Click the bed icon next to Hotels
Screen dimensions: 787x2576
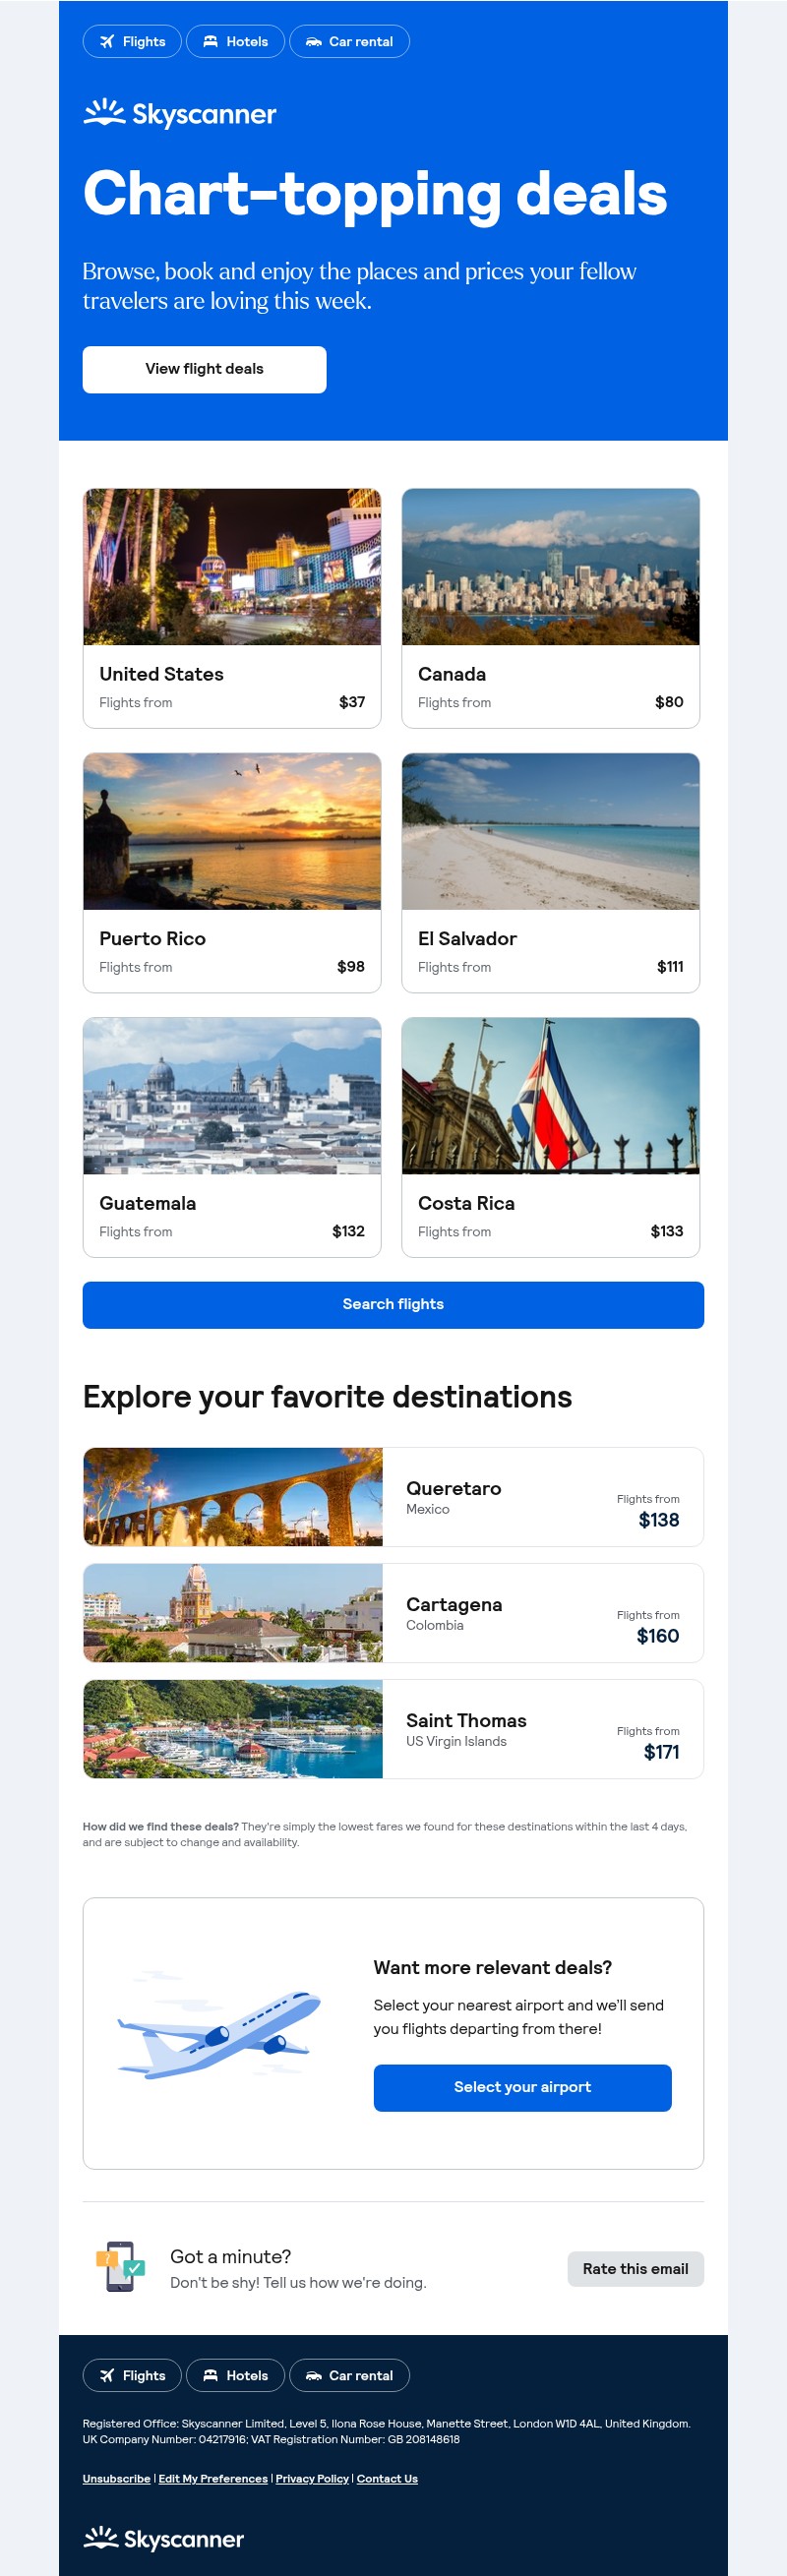[x=212, y=42]
